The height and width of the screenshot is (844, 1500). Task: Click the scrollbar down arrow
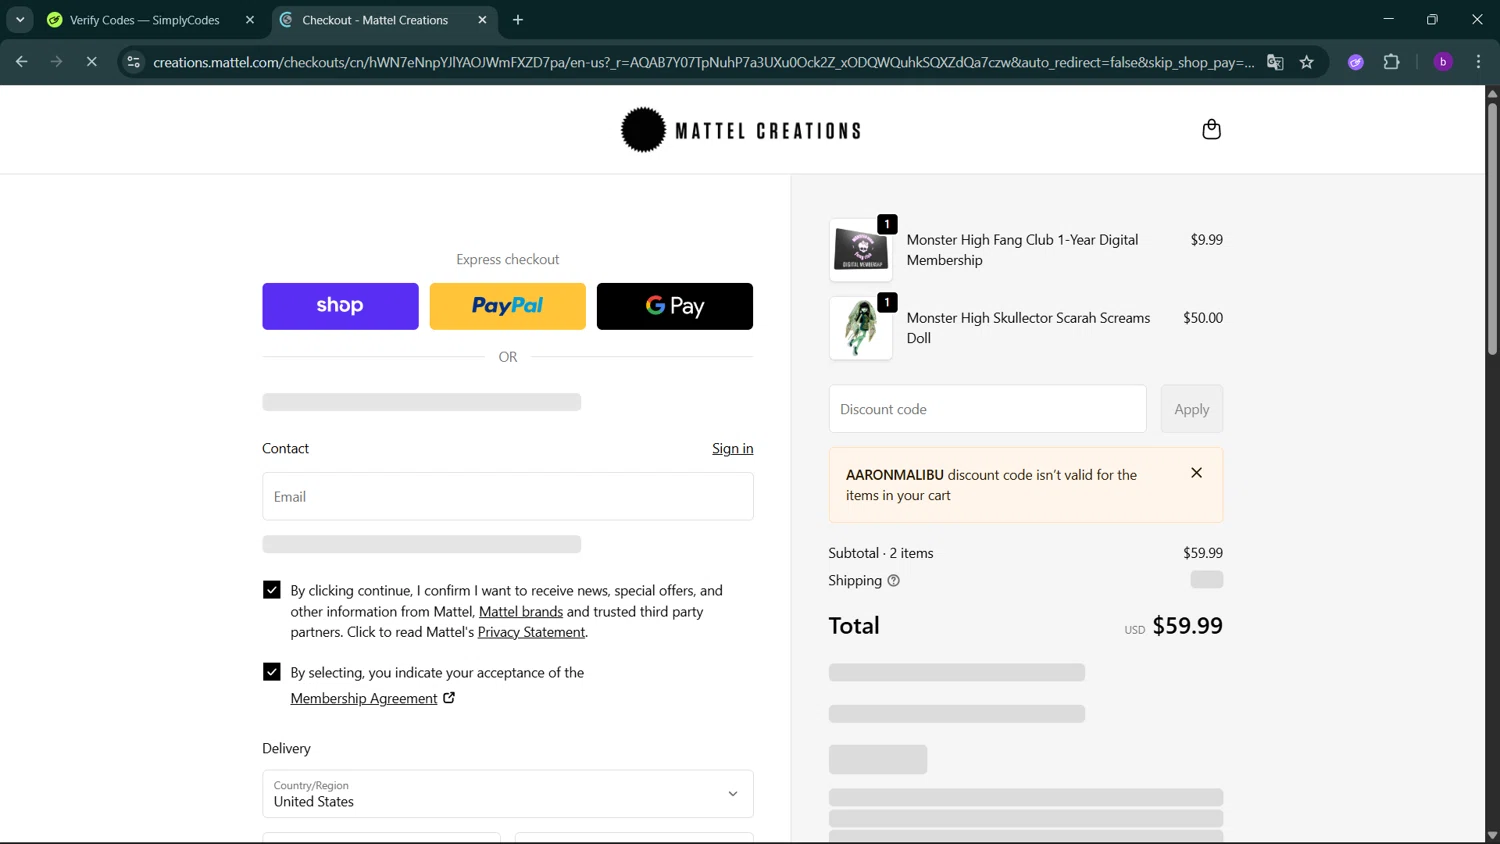coord(1492,835)
